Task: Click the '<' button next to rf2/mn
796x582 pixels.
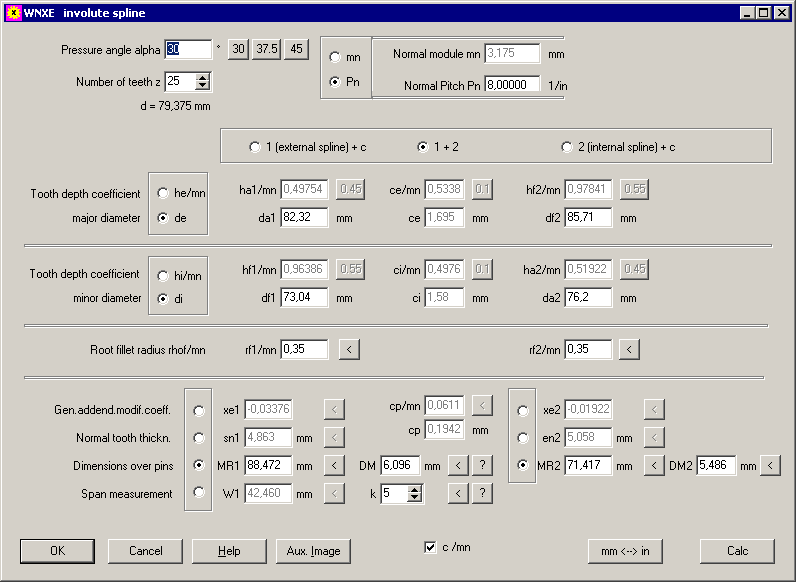Action: (x=628, y=349)
